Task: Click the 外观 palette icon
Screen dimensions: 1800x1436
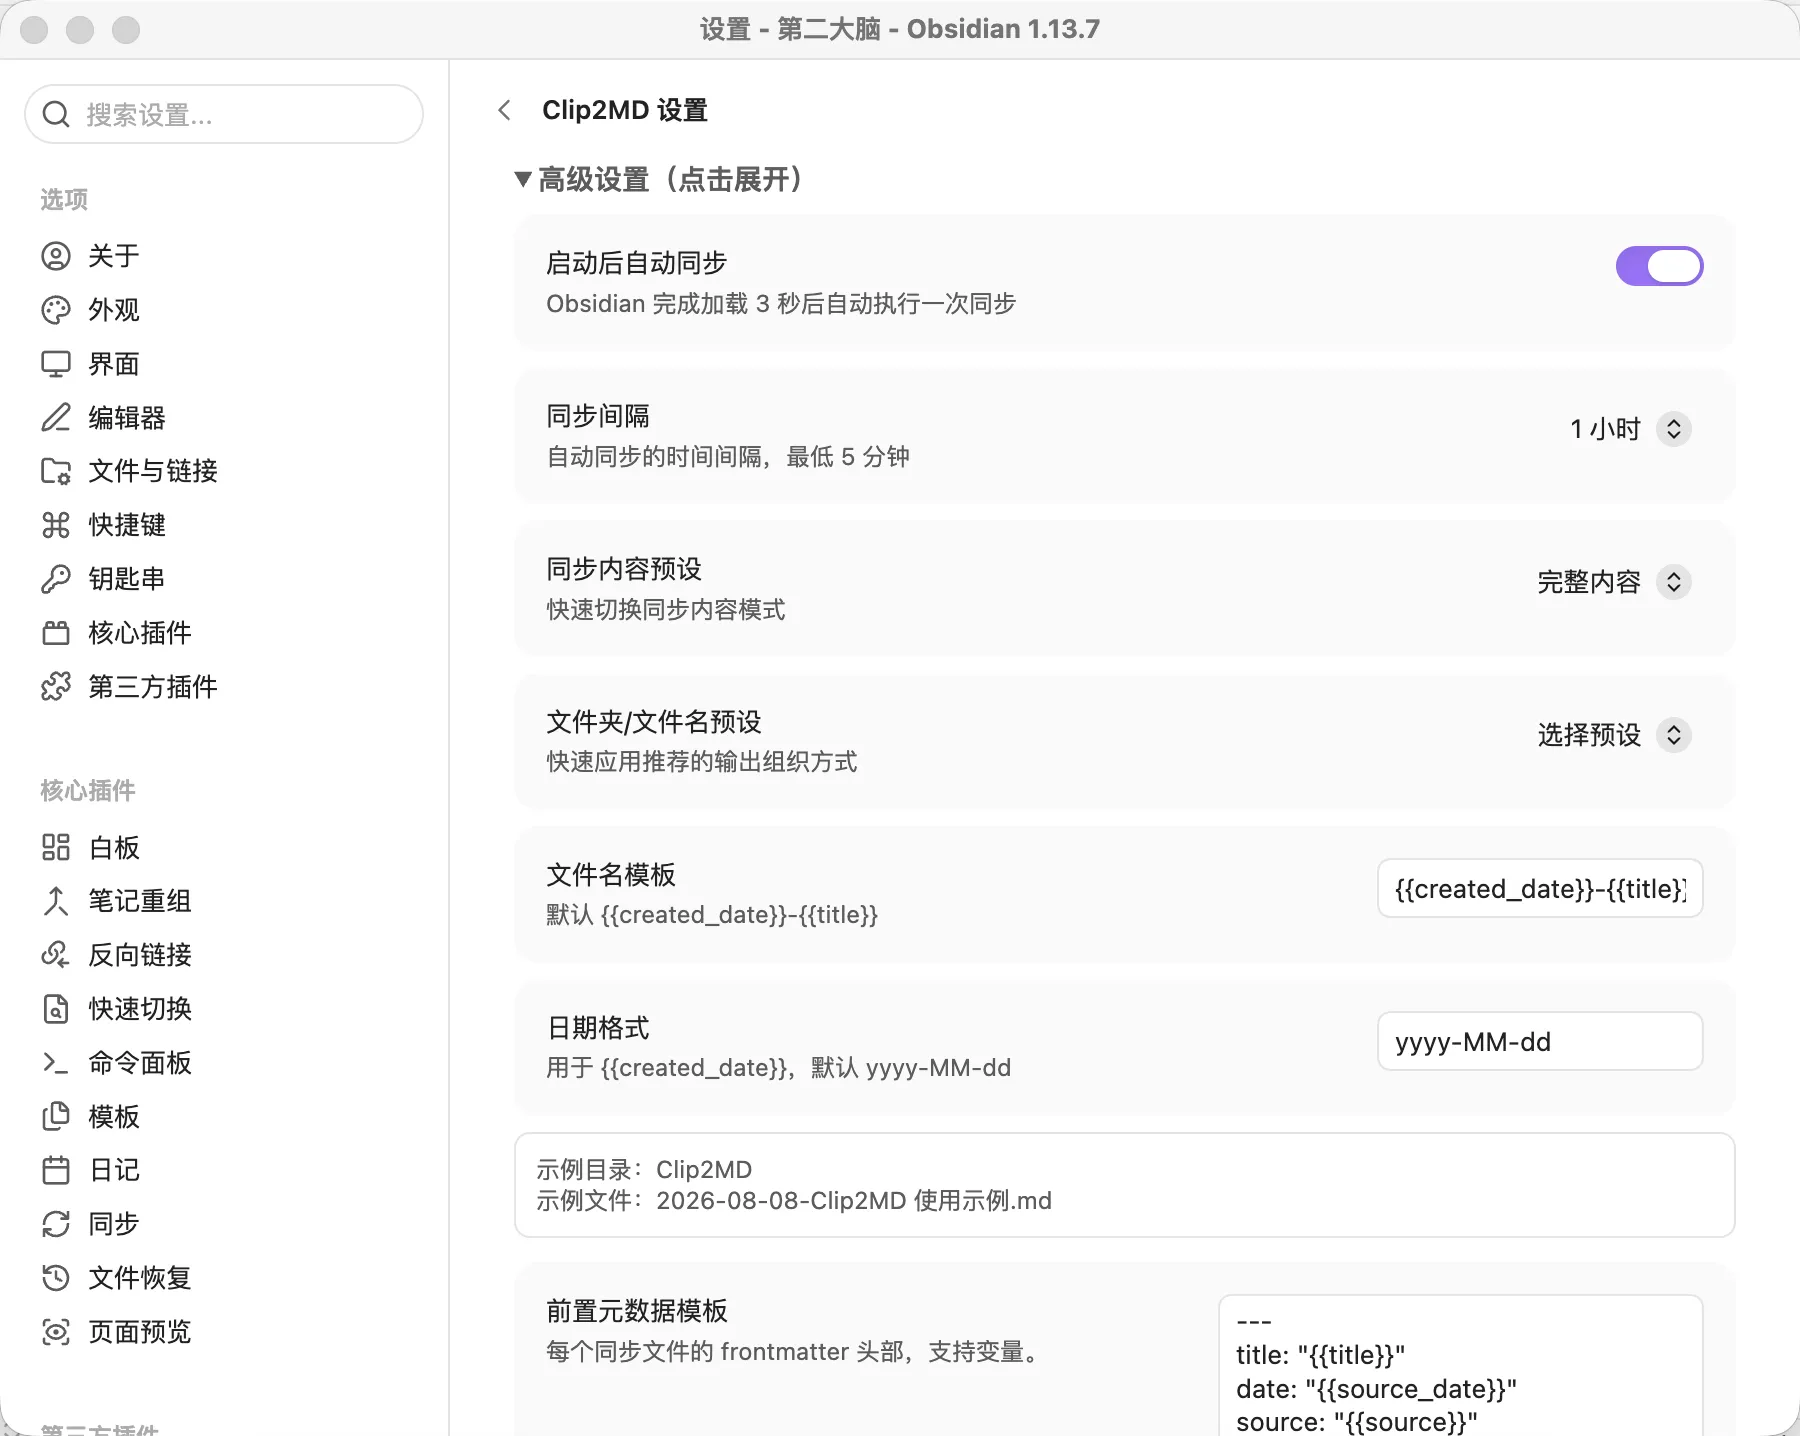Action: 56,310
